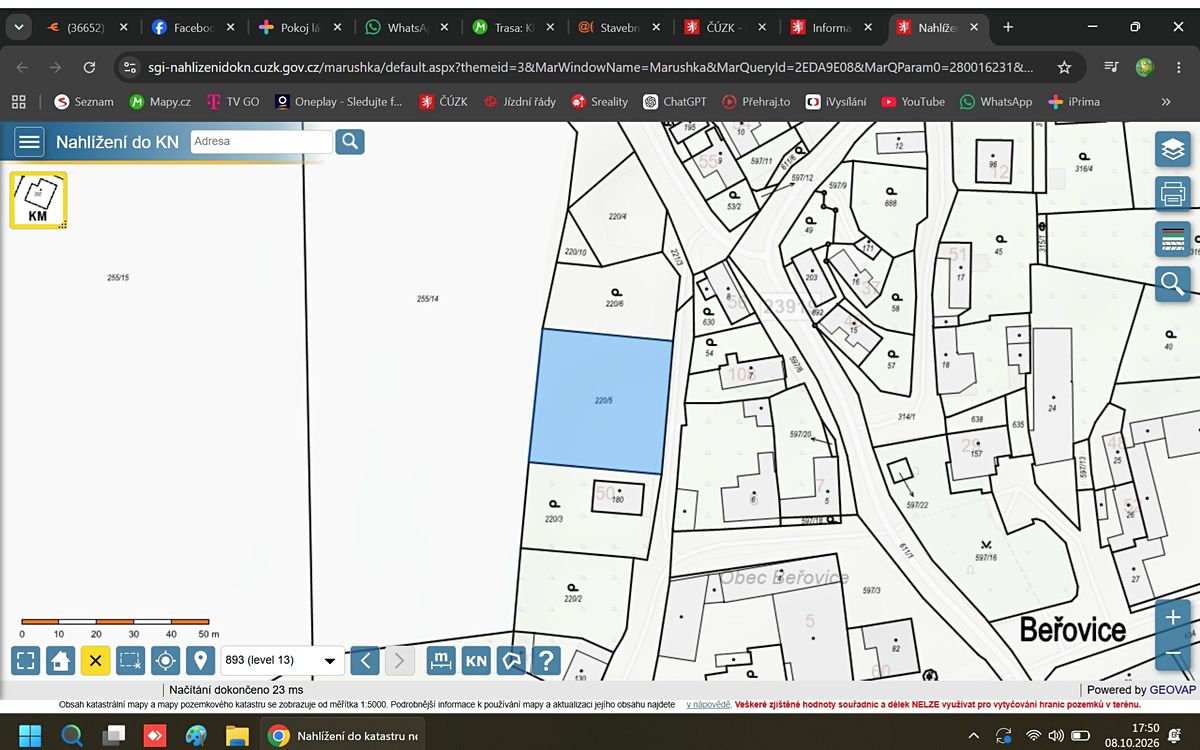Select the distance measurement tool
The width and height of the screenshot is (1200, 750).
coord(441,660)
